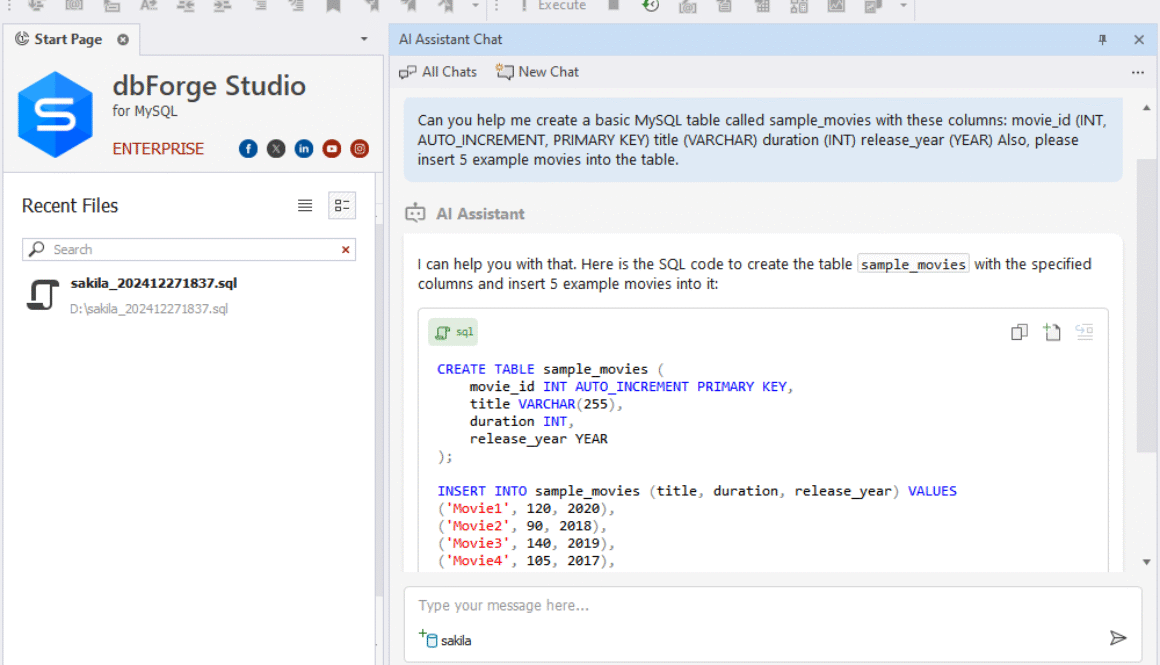Open the SQL snippet in a new document

tap(1052, 331)
